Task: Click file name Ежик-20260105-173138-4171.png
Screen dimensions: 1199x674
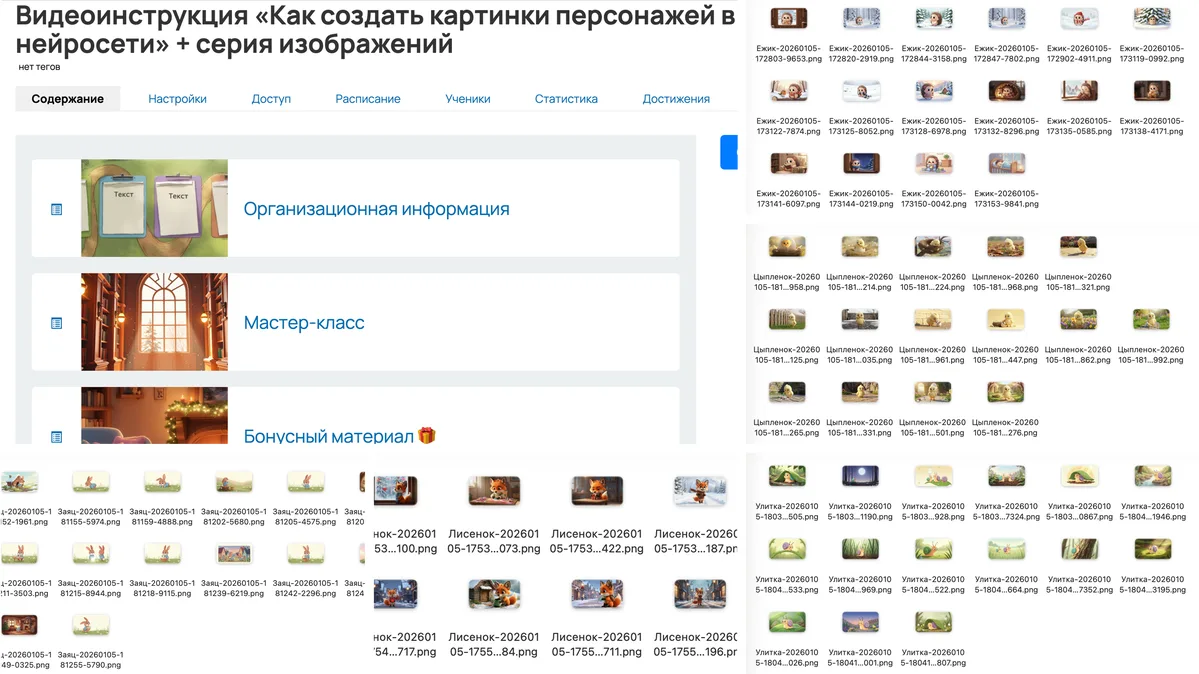Action: 1152,126
